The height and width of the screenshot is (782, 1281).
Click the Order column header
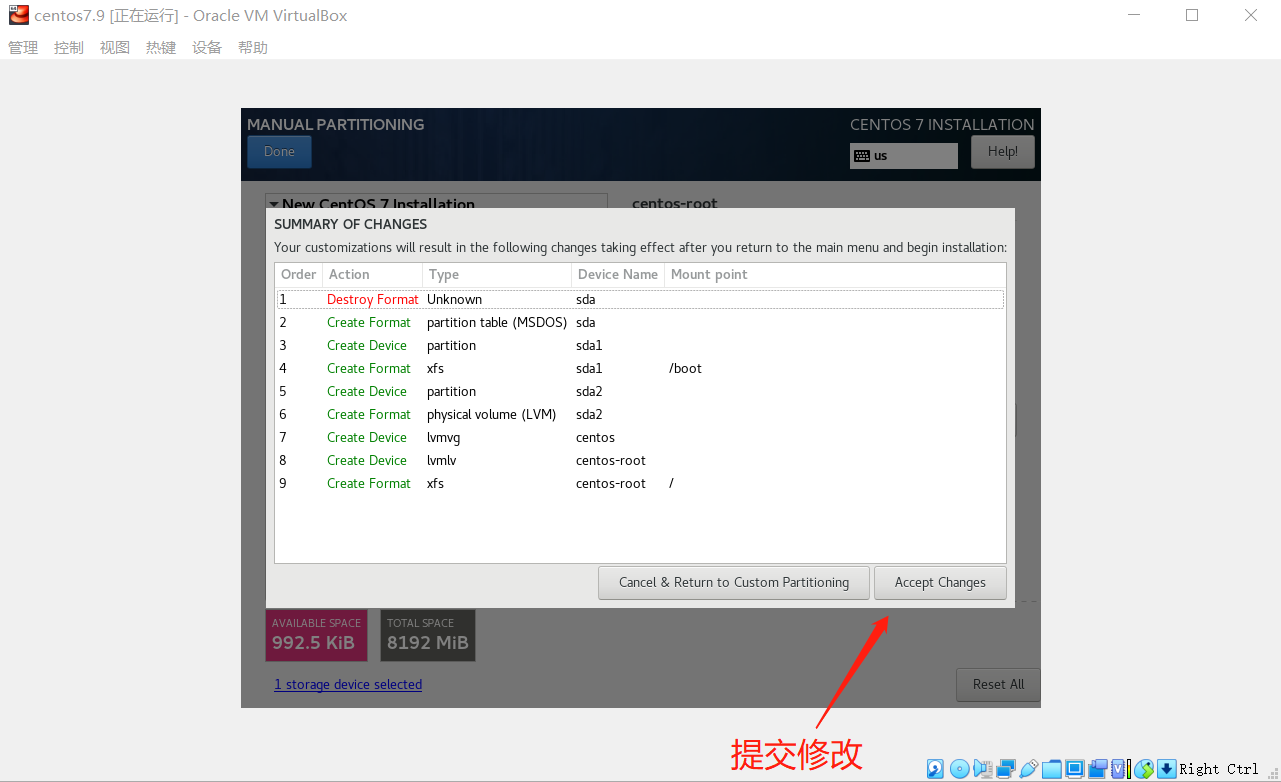299,274
